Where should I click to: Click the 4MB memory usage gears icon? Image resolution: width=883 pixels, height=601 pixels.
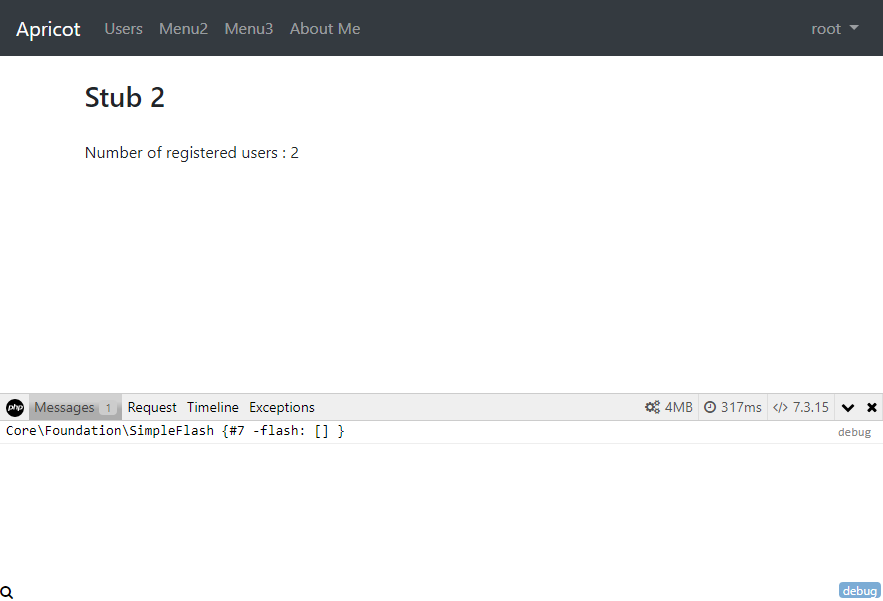(x=652, y=407)
